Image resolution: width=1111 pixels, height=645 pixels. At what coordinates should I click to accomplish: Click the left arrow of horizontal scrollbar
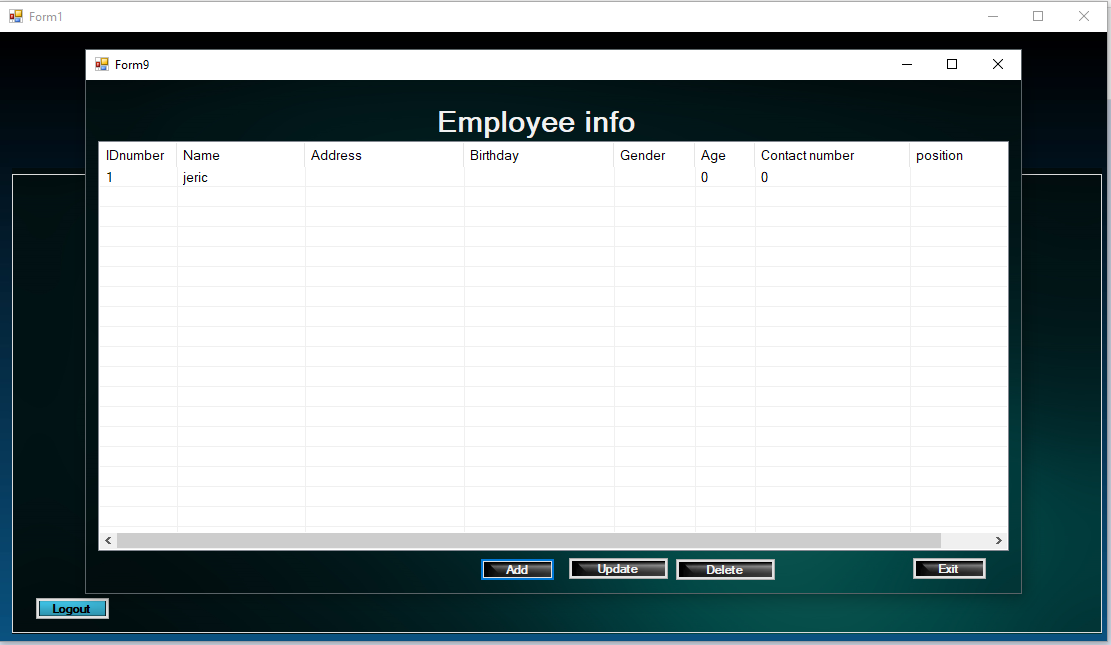point(108,540)
